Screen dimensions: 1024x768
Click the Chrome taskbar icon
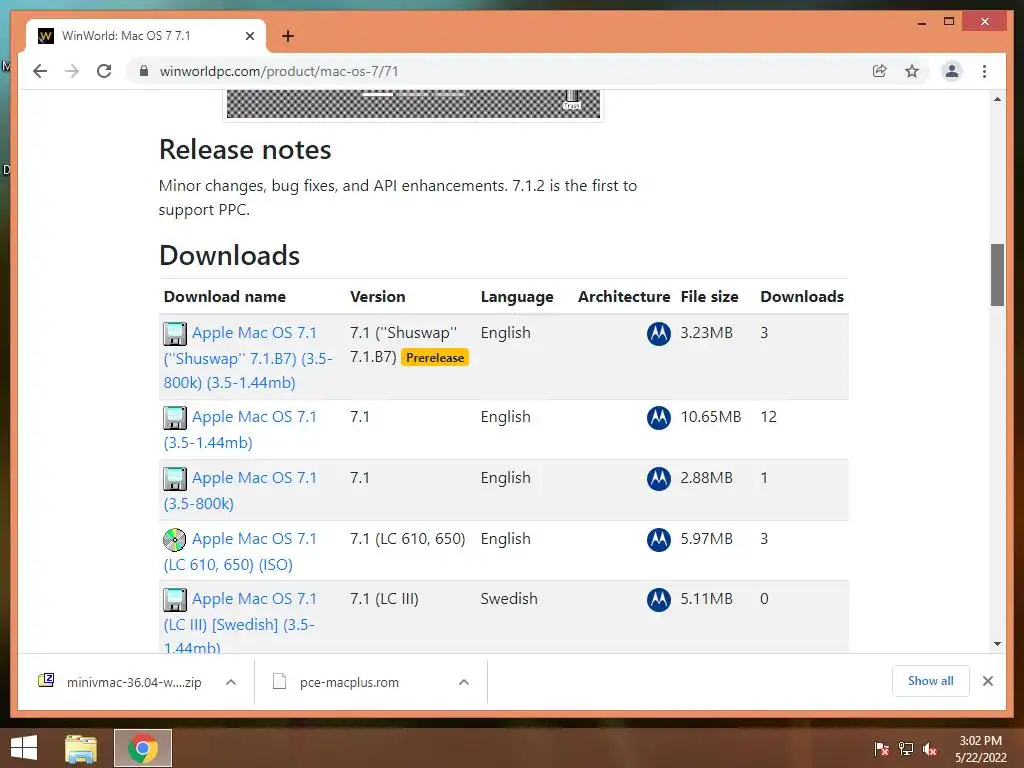click(x=143, y=748)
